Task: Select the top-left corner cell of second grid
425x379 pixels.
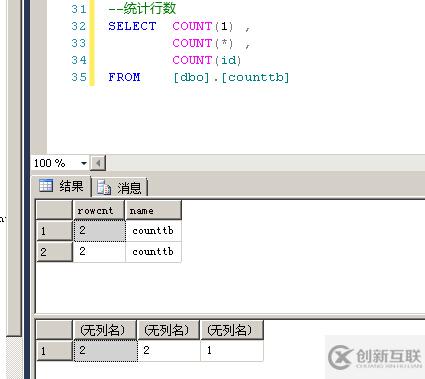Action: [x=54, y=330]
